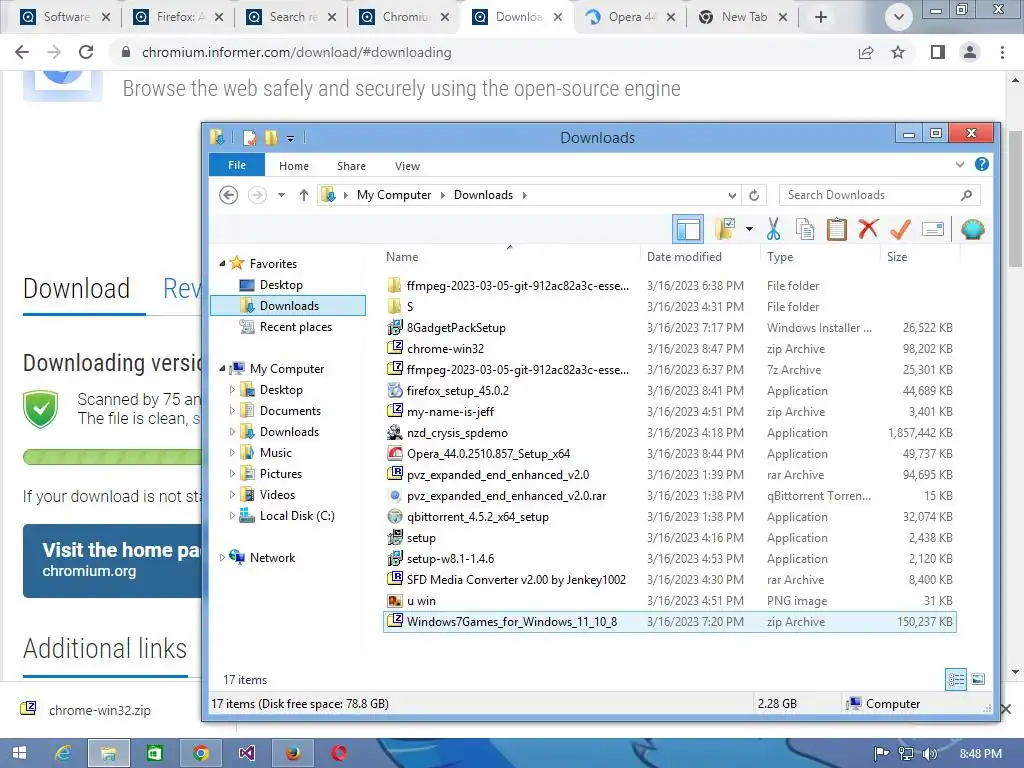
Task: Expand the Documents tree node
Action: pos(232,410)
